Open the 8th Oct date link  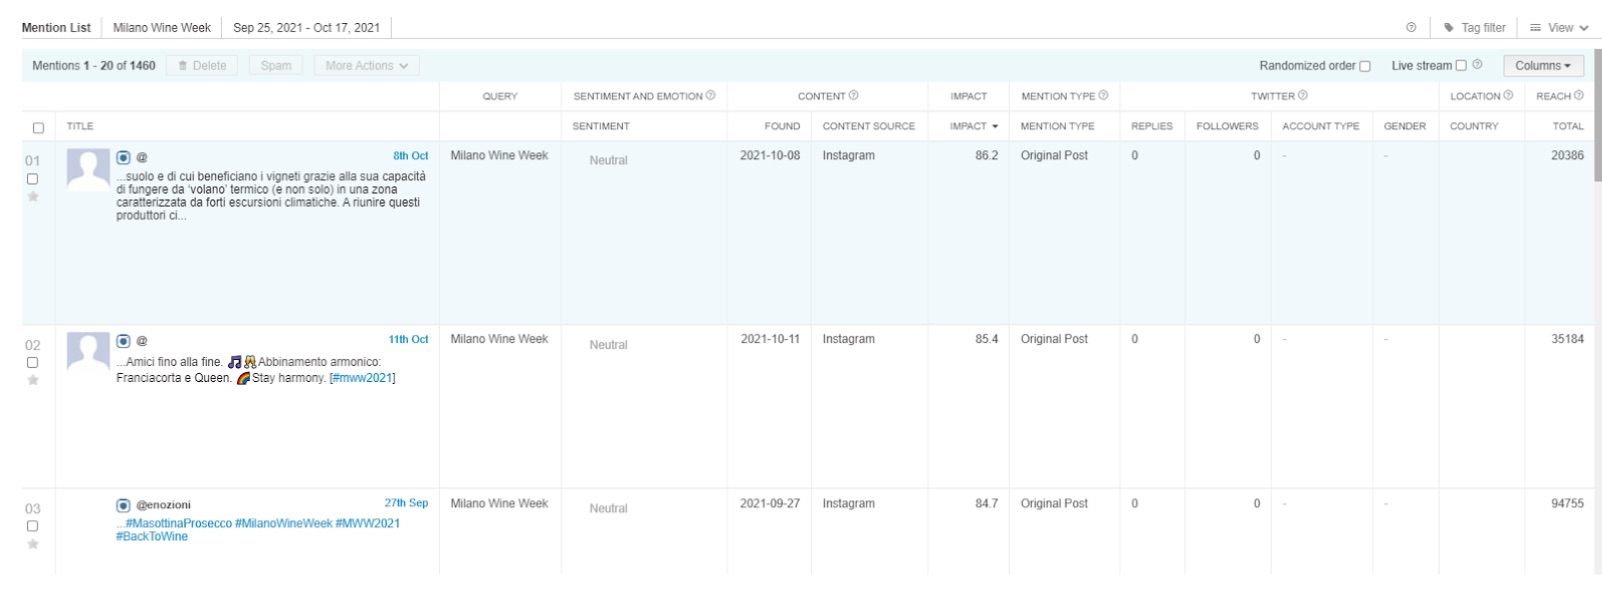click(410, 156)
